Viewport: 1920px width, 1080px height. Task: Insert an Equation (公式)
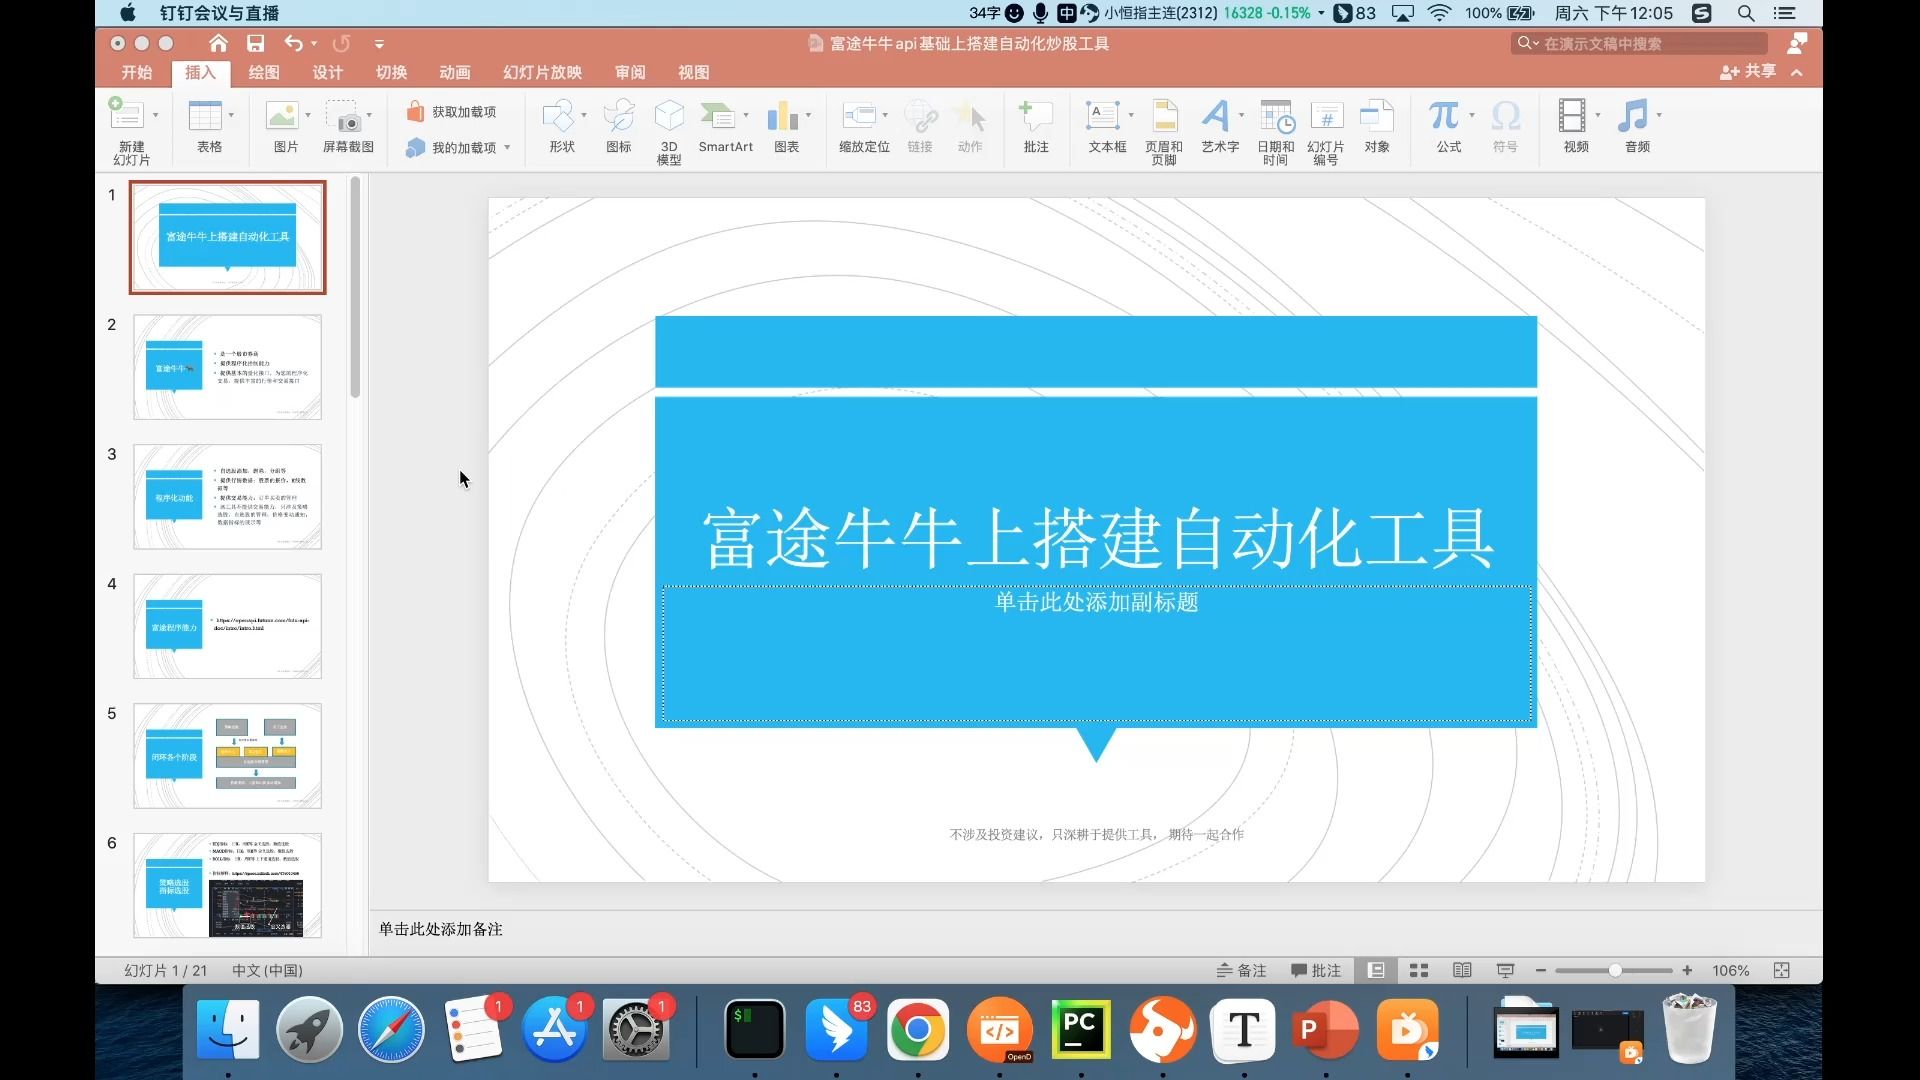coord(1444,116)
